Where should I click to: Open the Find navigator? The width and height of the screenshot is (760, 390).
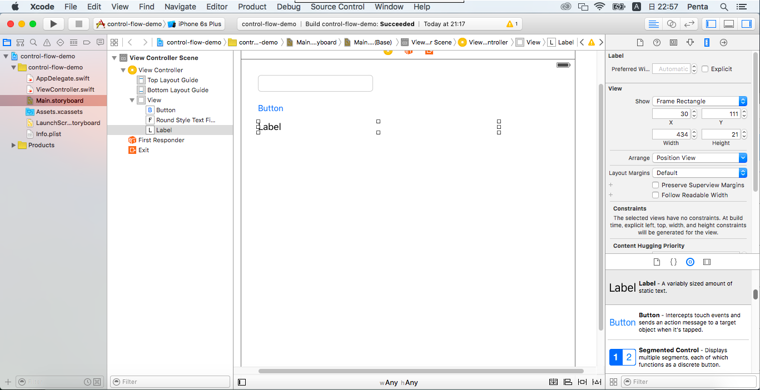tap(33, 42)
